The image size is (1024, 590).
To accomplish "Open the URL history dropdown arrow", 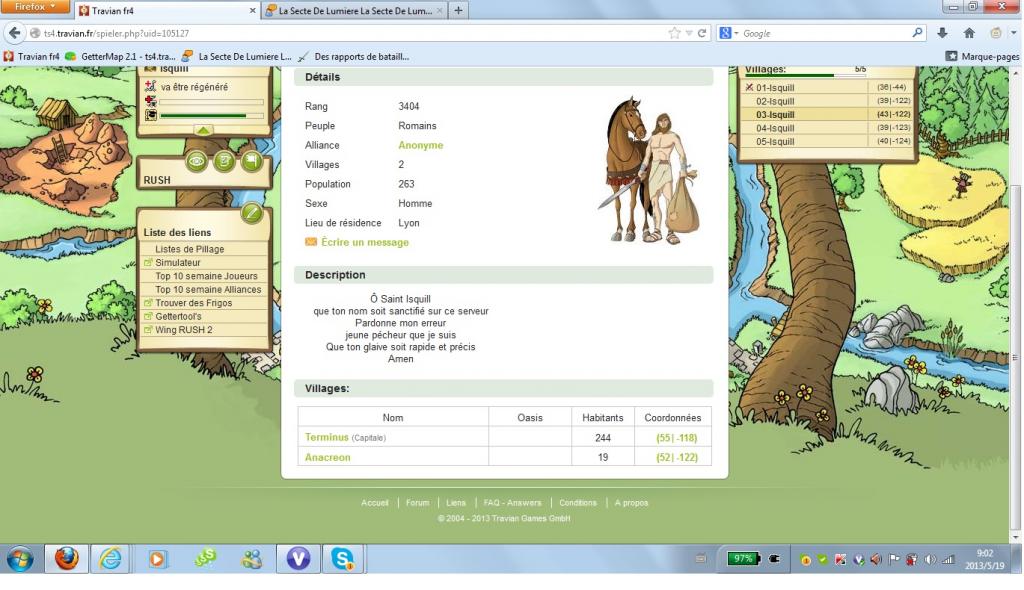I will [688, 33].
